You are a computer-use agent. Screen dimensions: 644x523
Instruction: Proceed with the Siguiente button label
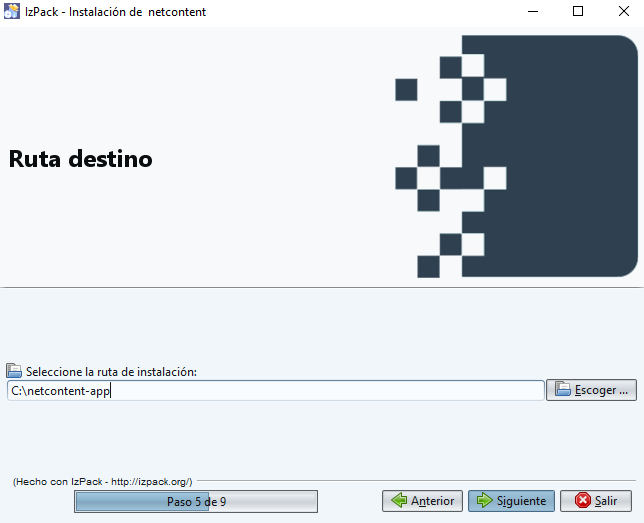522,501
